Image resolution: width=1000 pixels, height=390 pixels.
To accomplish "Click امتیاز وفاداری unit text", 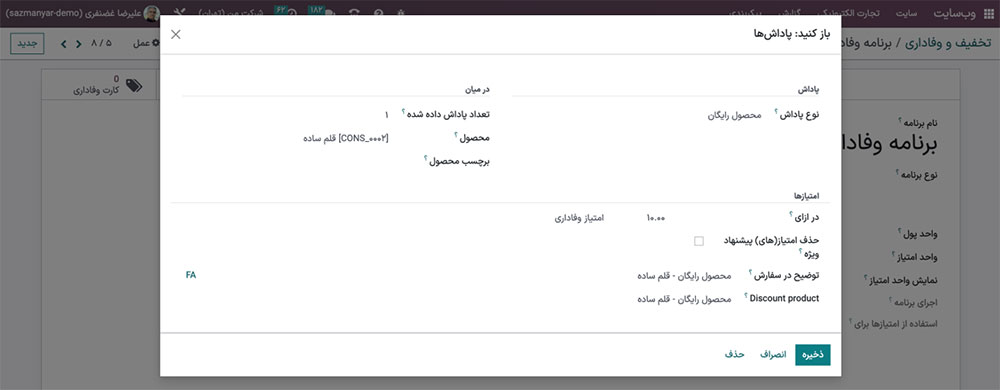I will click(579, 218).
